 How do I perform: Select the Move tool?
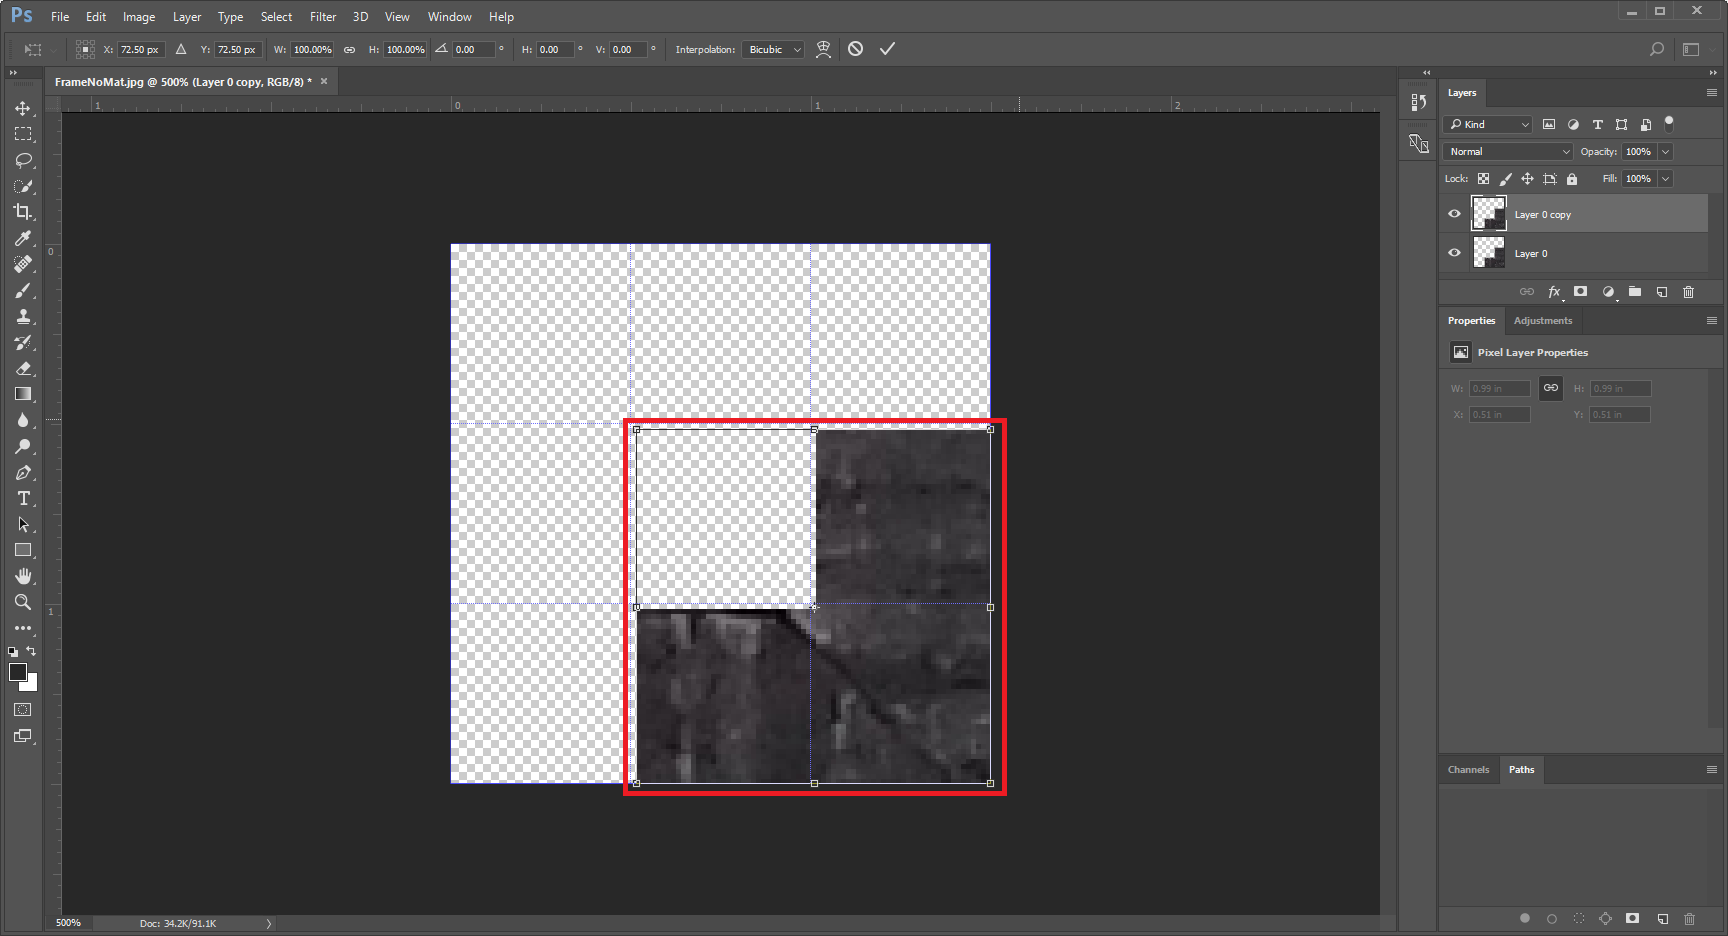(x=23, y=108)
